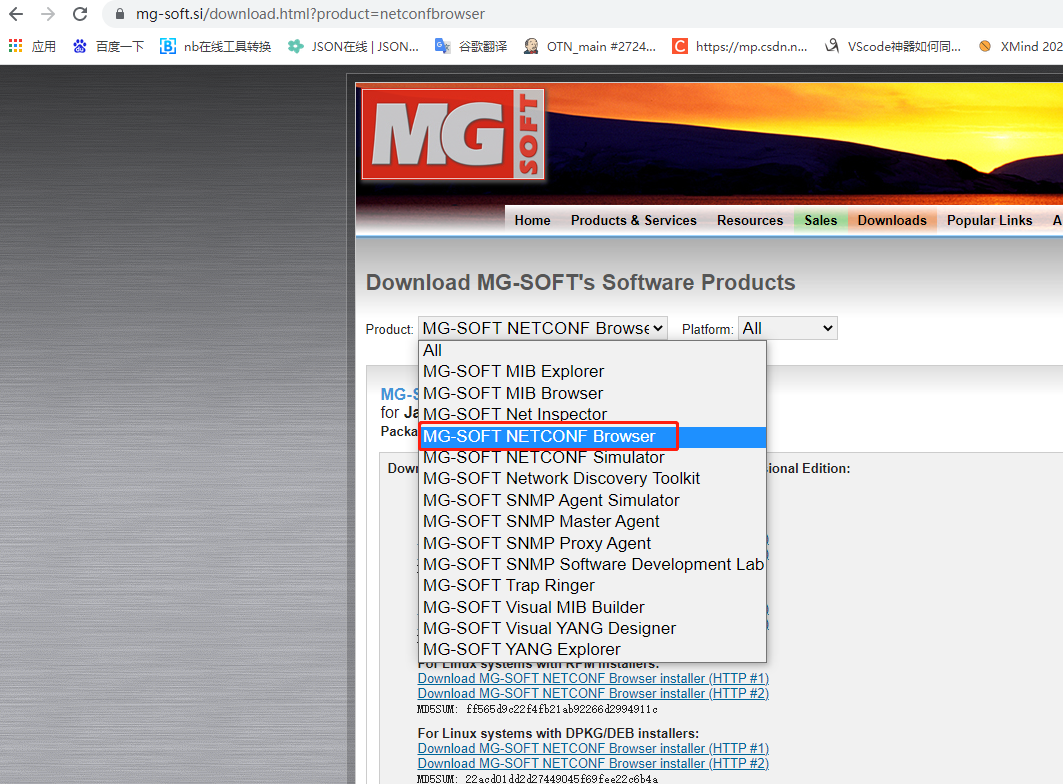Collapse the Product dropdown box

click(x=542, y=328)
